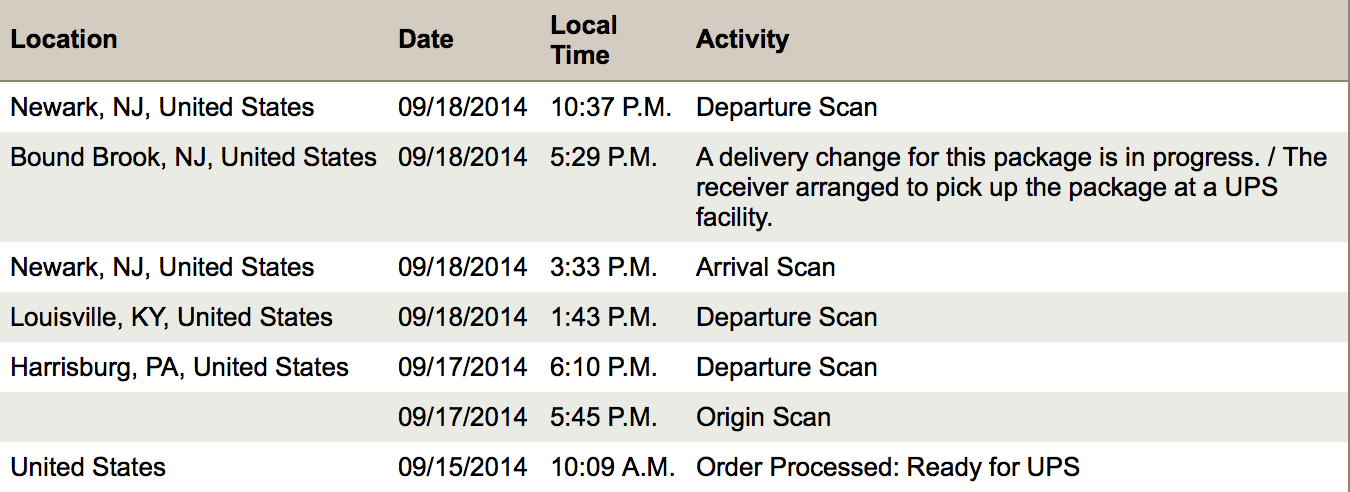
Task: Select the 5:29 P.M. time entry
Action: 603,157
